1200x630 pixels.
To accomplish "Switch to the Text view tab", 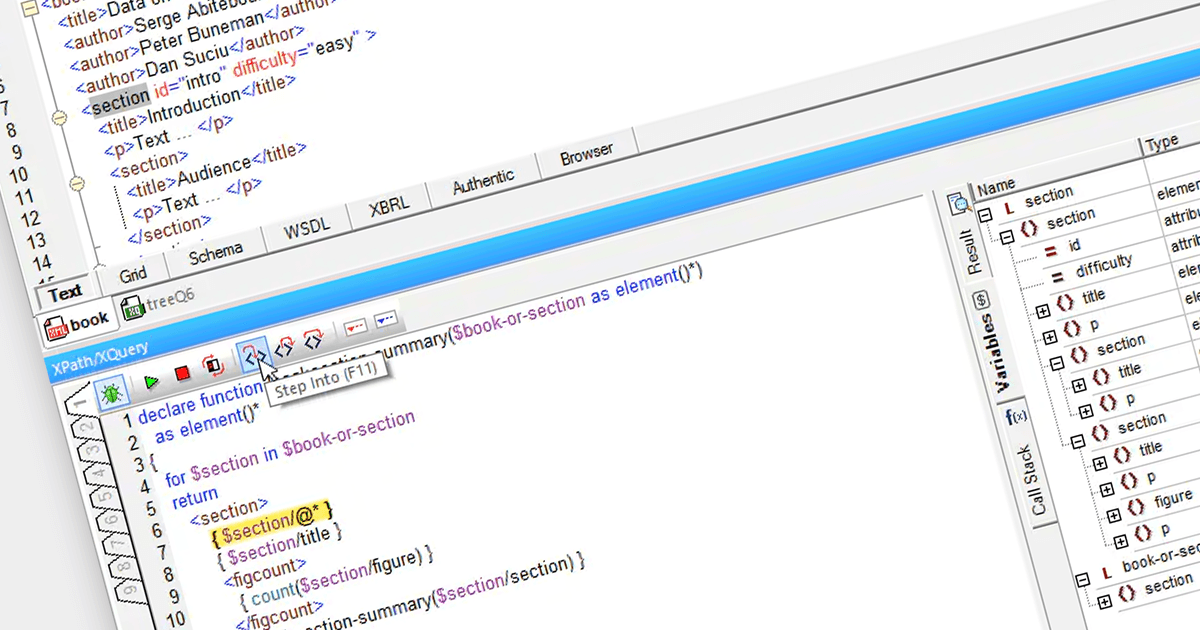I will coord(65,293).
